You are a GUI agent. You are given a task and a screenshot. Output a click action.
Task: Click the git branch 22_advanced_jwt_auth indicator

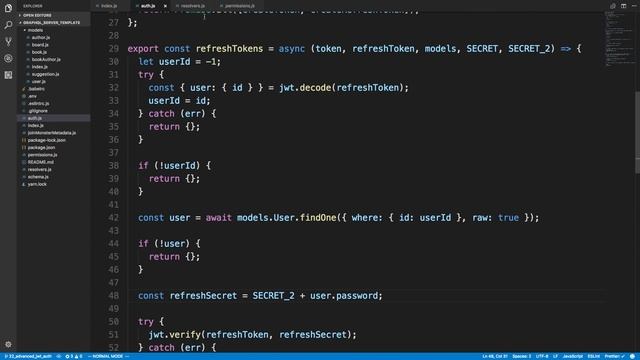tap(28, 356)
